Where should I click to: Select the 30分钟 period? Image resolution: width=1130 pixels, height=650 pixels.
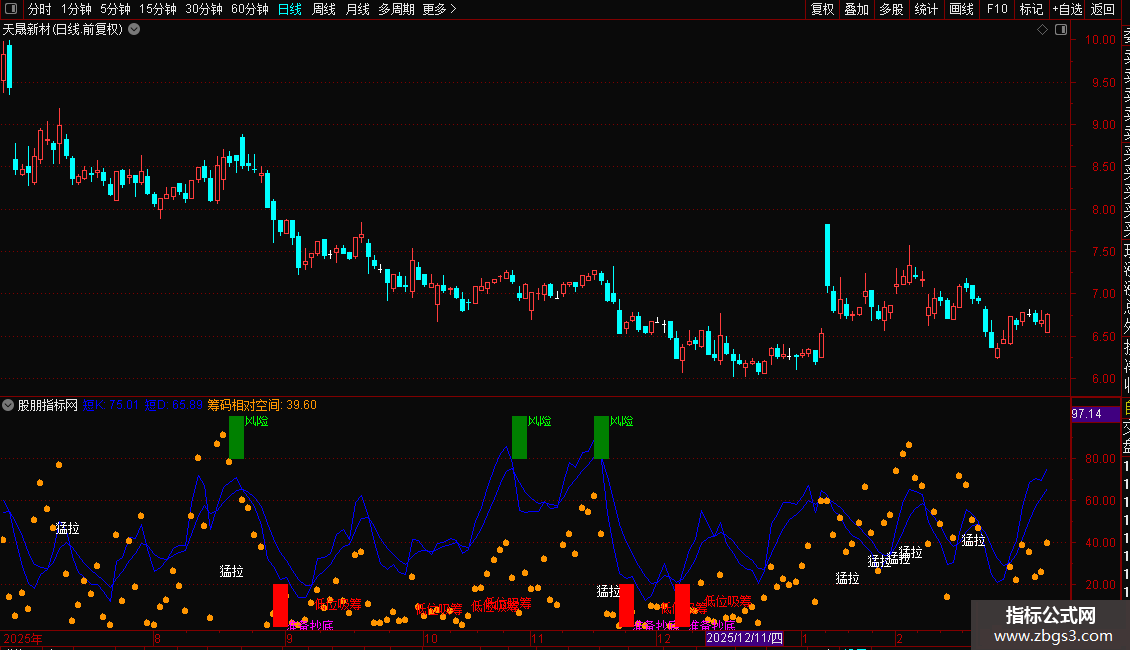[x=204, y=9]
